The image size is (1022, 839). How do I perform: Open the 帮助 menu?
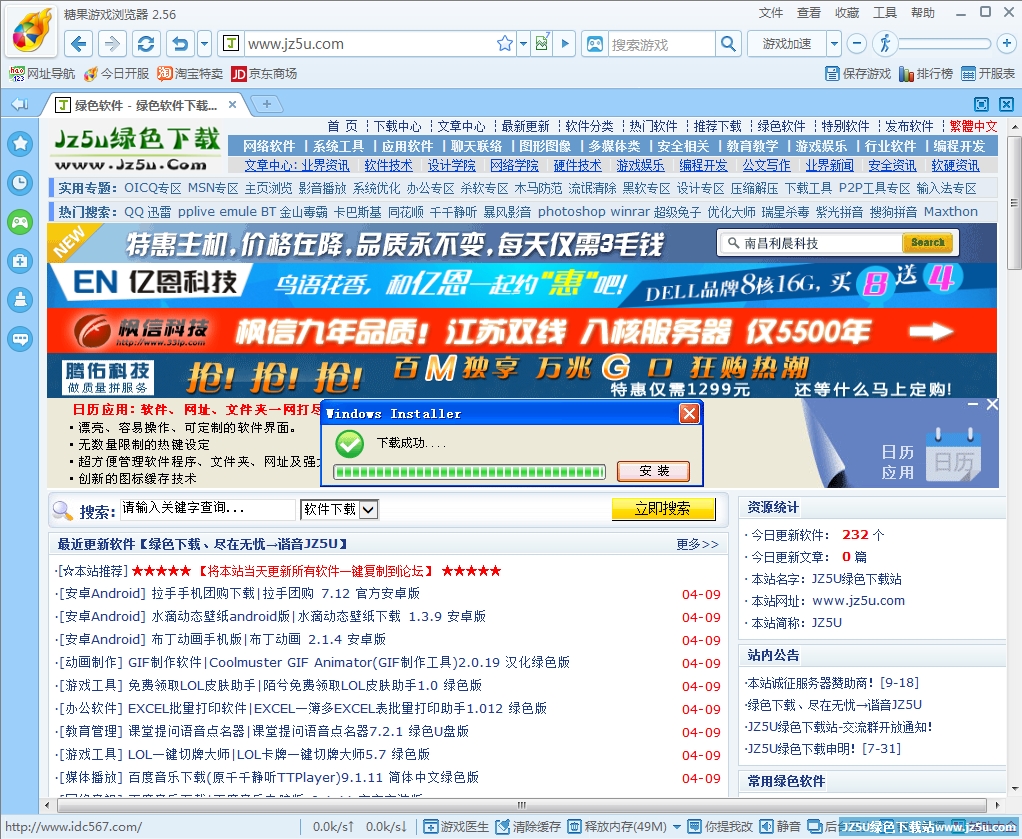923,13
